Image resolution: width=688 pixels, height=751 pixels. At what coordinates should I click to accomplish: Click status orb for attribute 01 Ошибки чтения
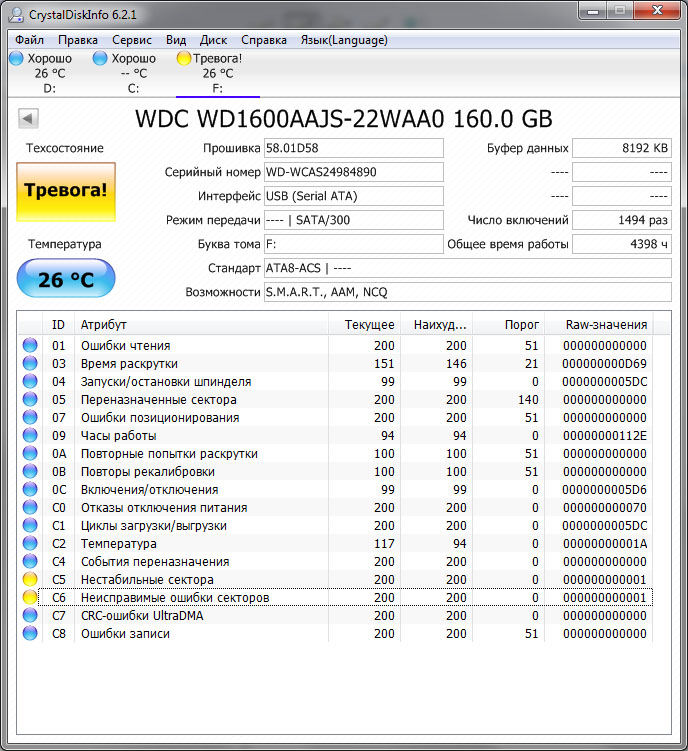point(30,345)
